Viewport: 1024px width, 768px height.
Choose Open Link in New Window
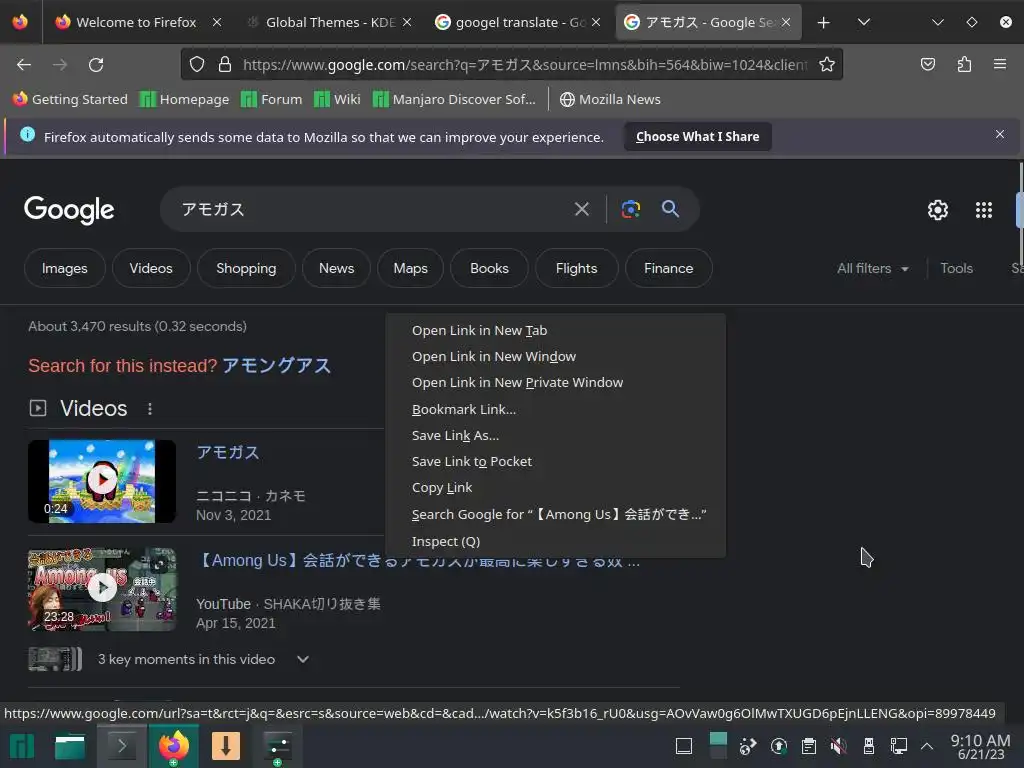click(555, 357)
